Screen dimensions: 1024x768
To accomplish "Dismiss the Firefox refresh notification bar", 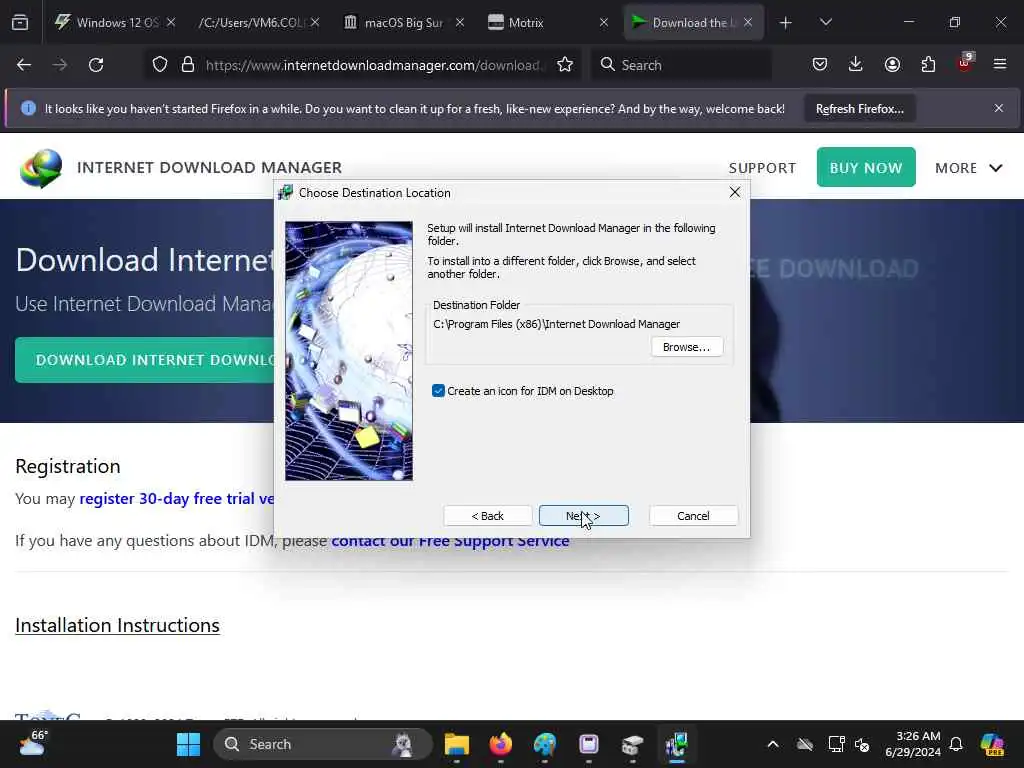I will pyautogui.click(x=999, y=108).
